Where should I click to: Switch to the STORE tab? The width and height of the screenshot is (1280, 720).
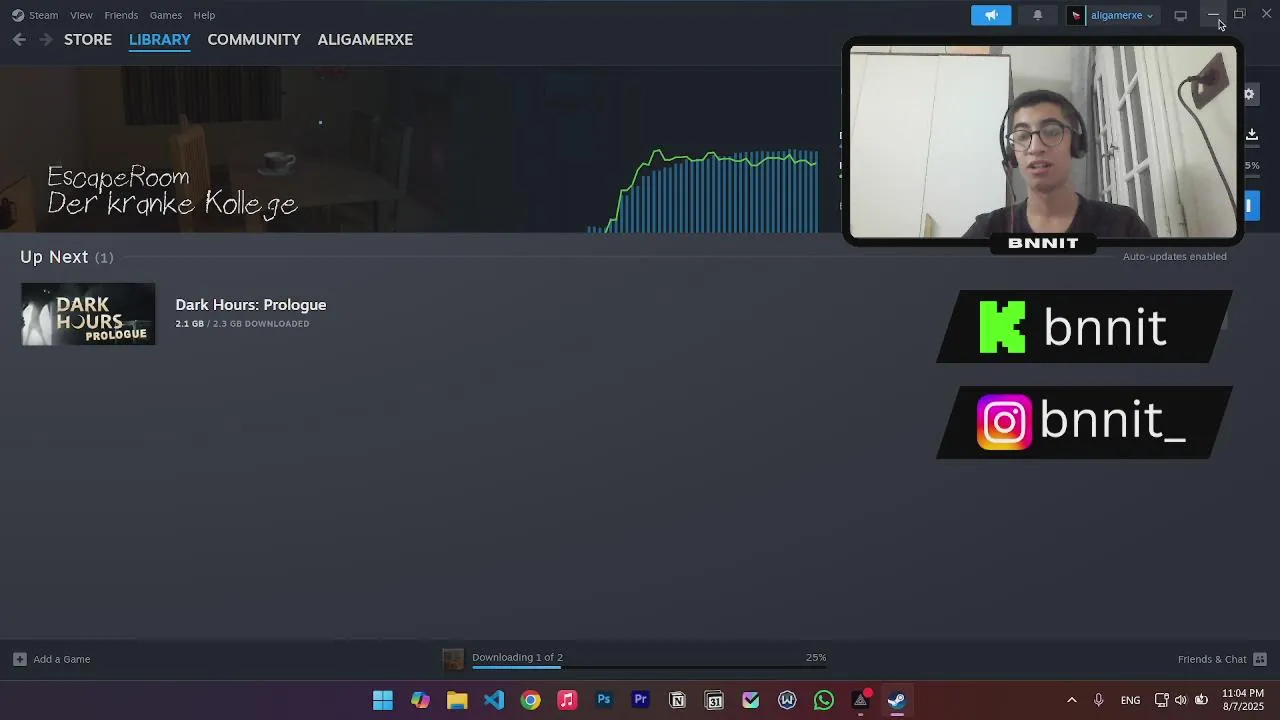tap(88, 39)
